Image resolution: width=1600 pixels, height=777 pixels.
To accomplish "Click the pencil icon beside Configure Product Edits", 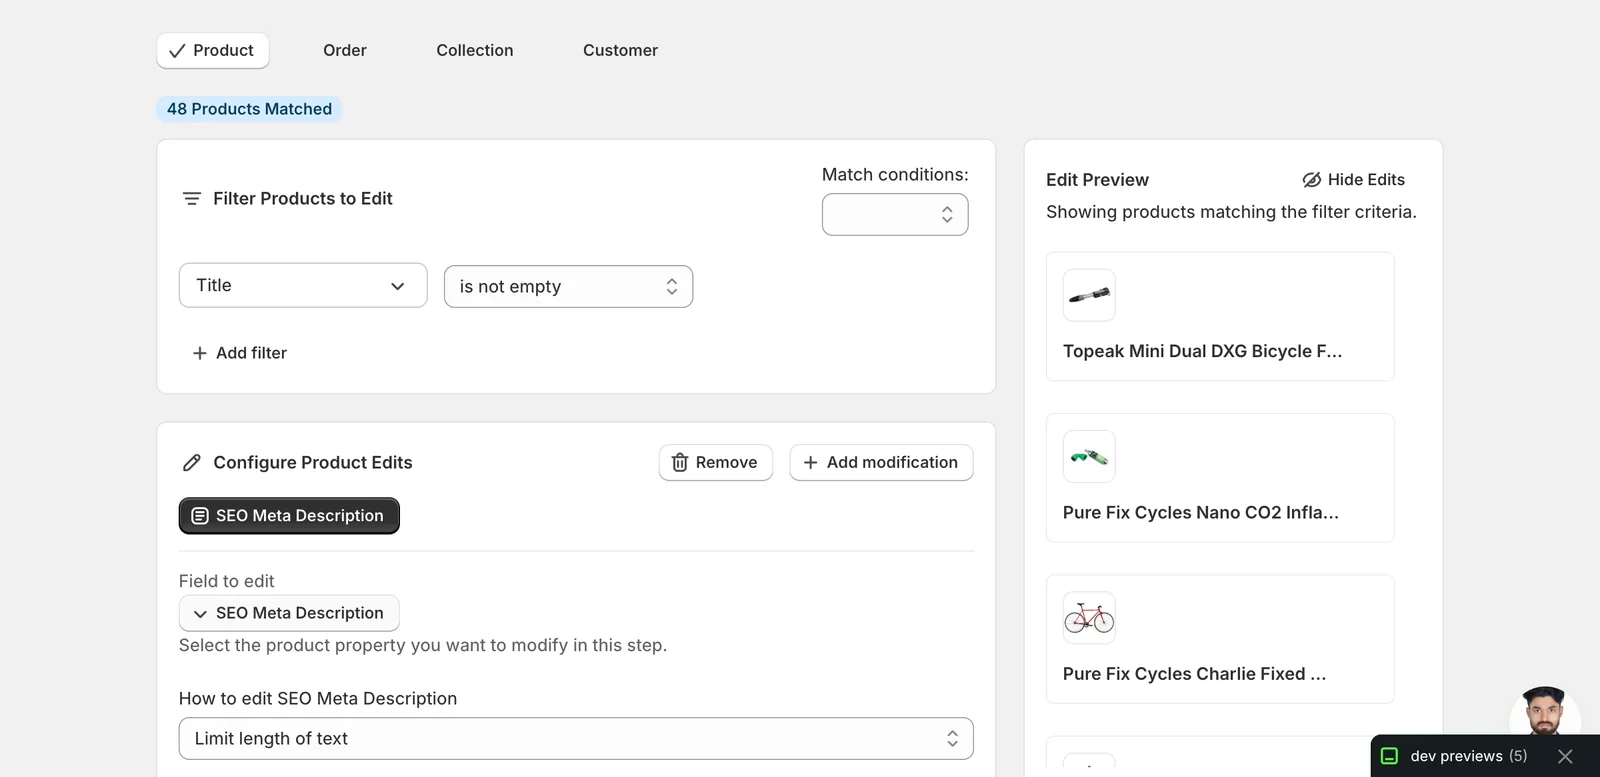I will click(x=192, y=463).
